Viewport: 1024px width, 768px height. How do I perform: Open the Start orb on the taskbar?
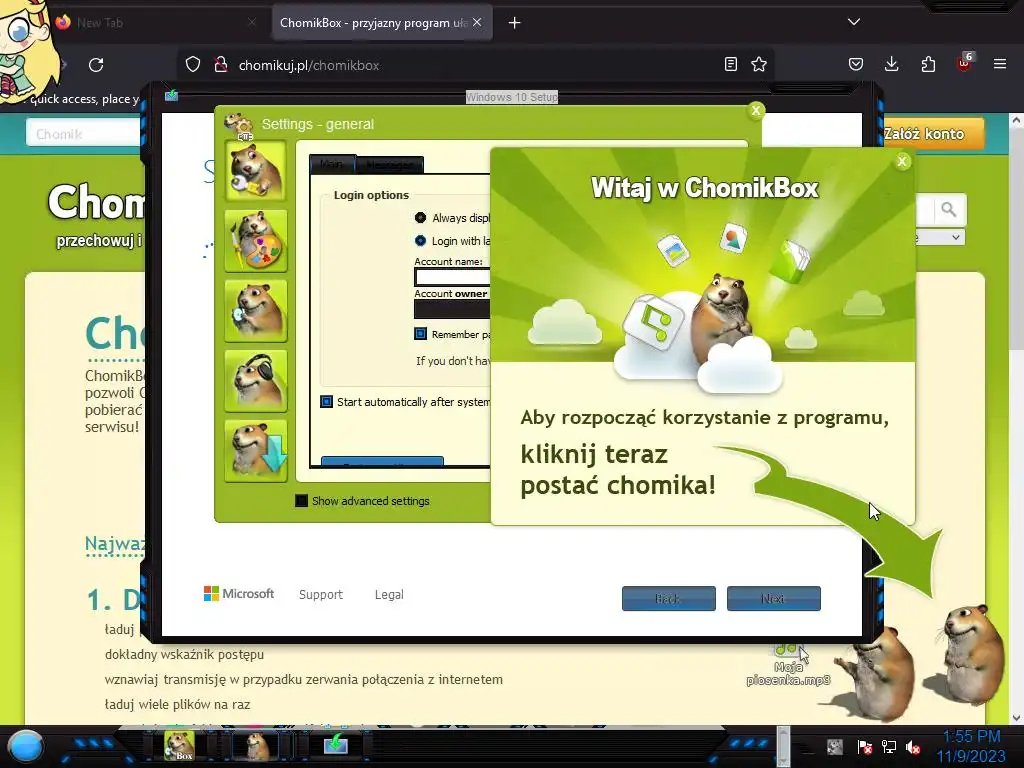pos(25,746)
